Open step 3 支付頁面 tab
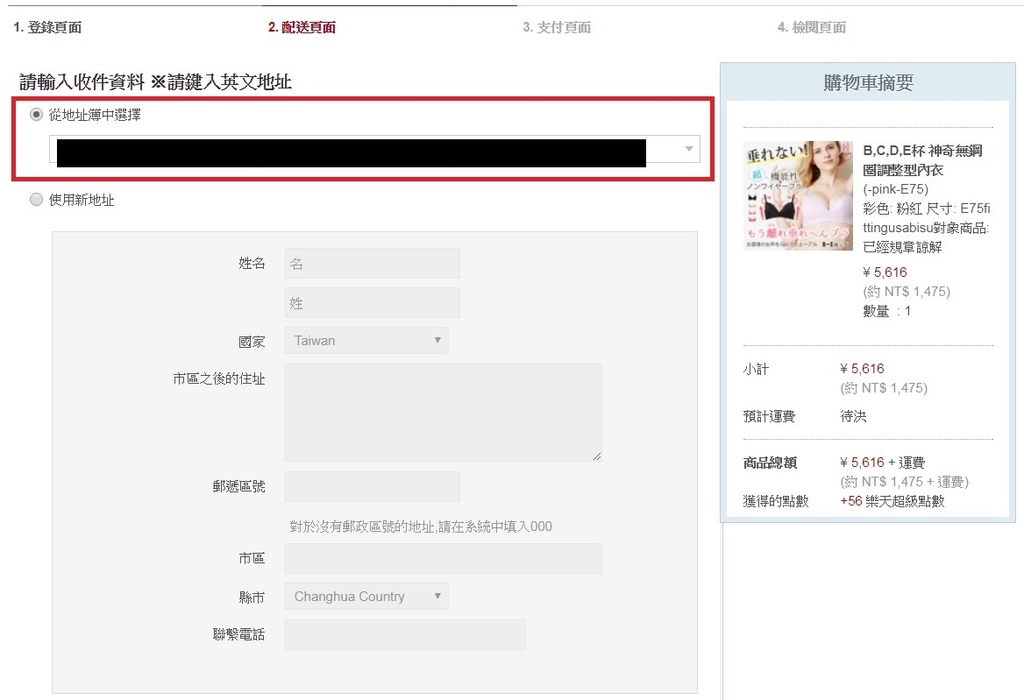This screenshot has width=1024, height=700. coord(557,28)
